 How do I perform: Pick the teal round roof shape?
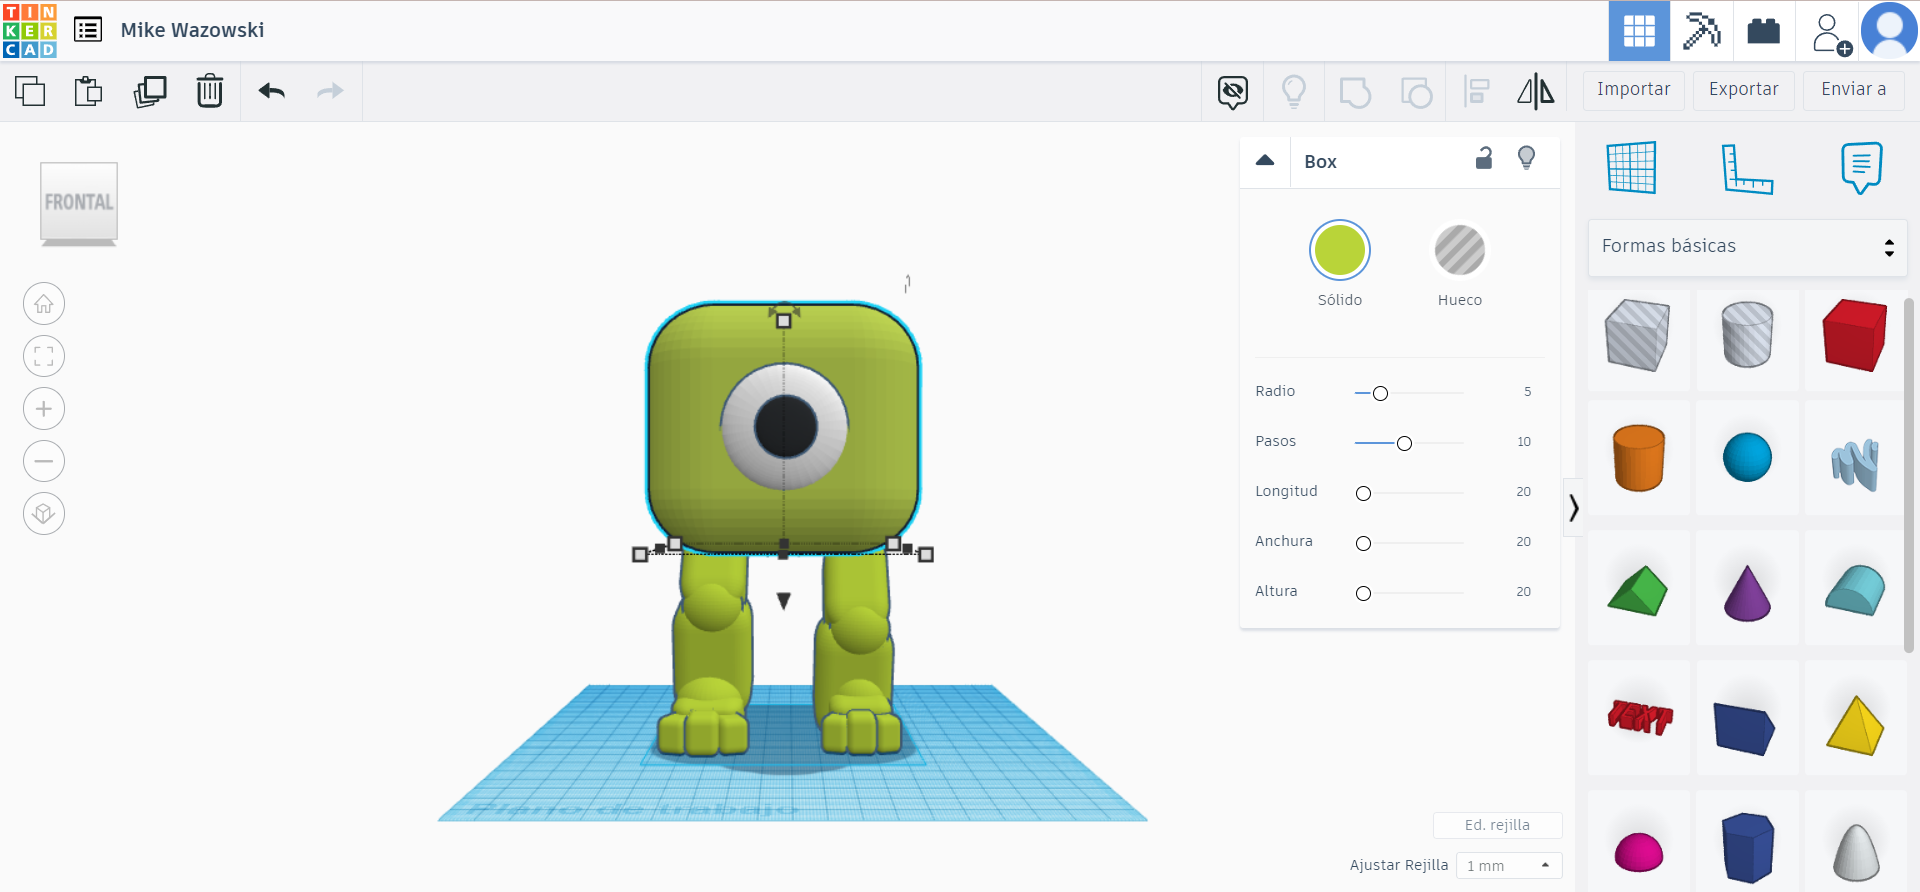click(x=1855, y=588)
